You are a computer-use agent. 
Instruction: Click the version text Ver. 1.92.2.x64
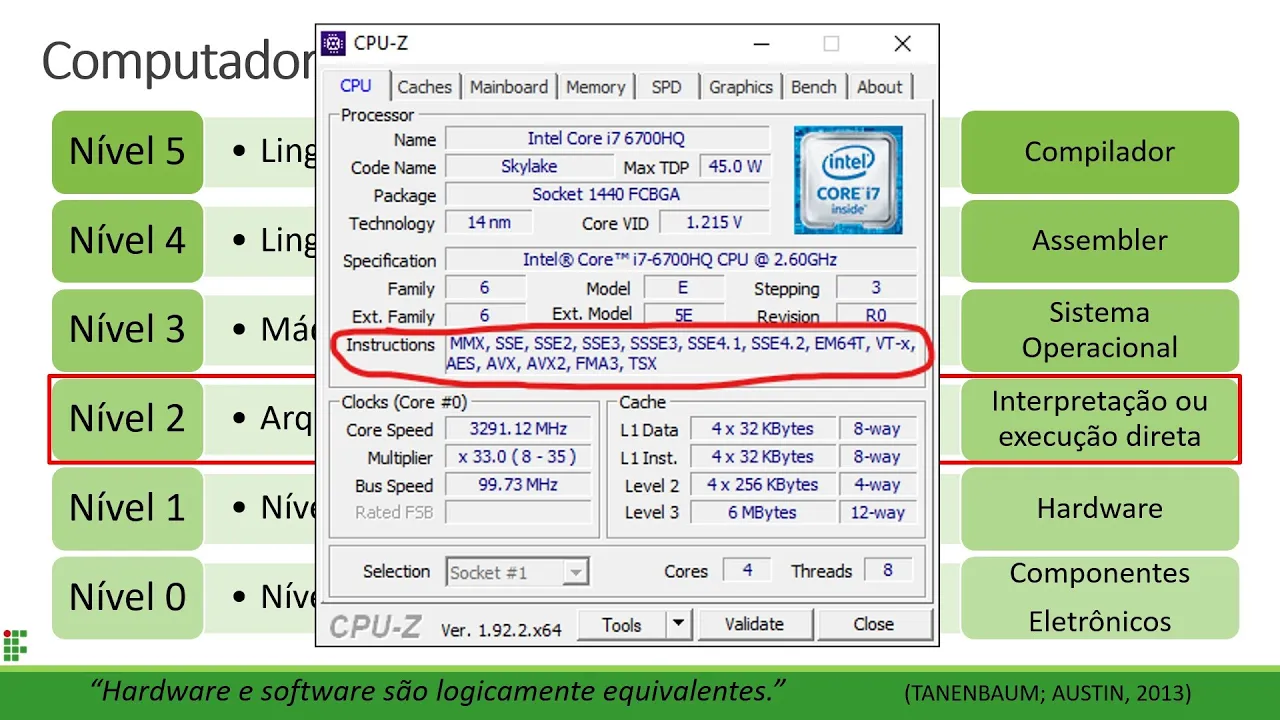coord(501,630)
